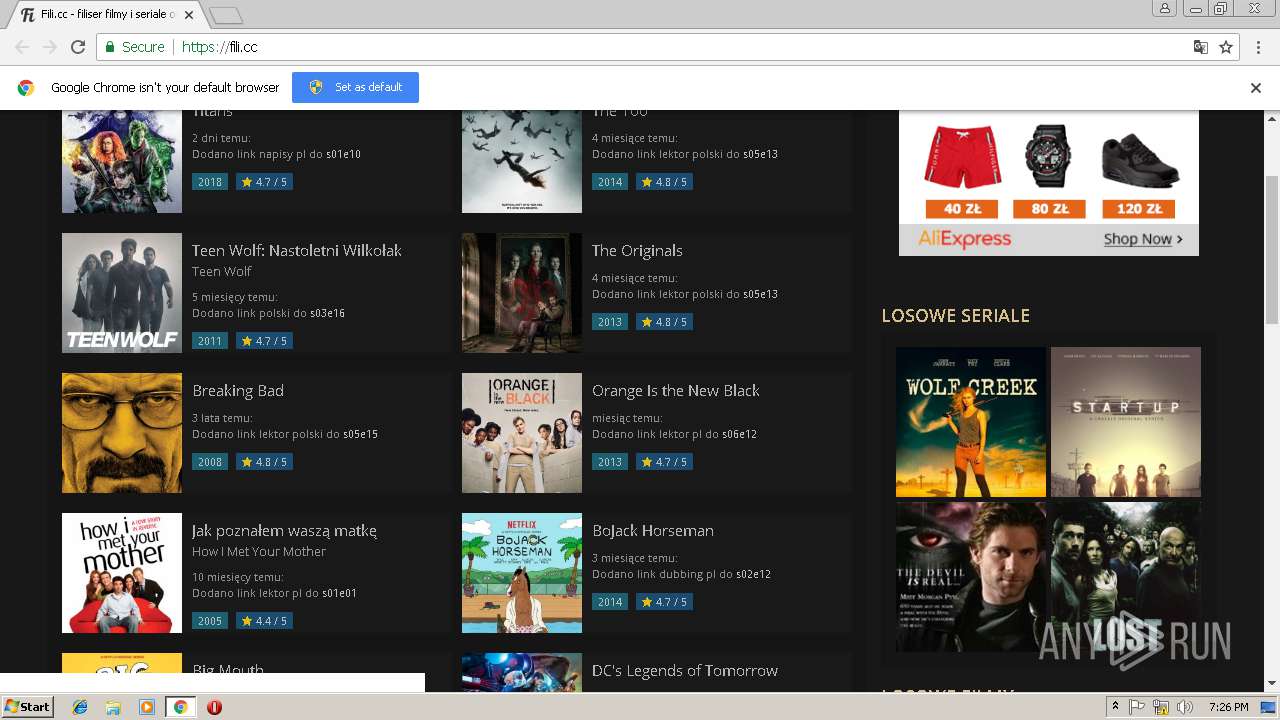The height and width of the screenshot is (720, 1280).
Task: View site info via the Secure padlock
Action: 134,47
